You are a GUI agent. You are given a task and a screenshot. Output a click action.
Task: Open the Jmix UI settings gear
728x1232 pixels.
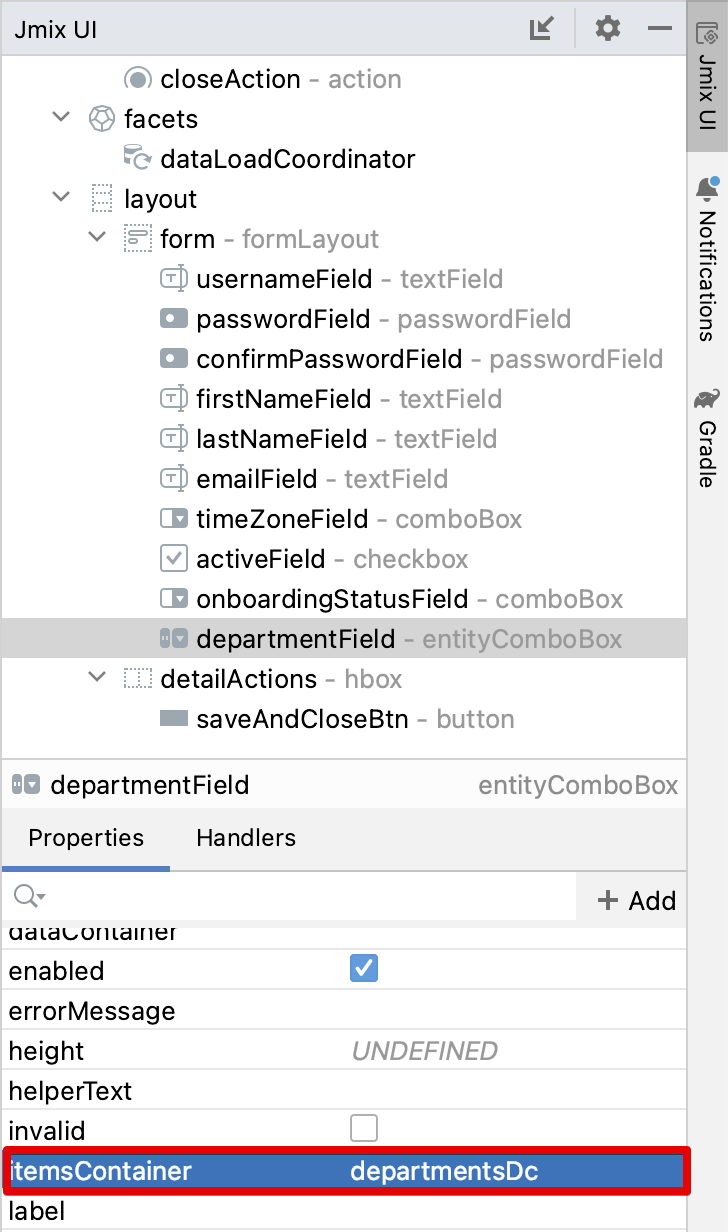click(606, 28)
